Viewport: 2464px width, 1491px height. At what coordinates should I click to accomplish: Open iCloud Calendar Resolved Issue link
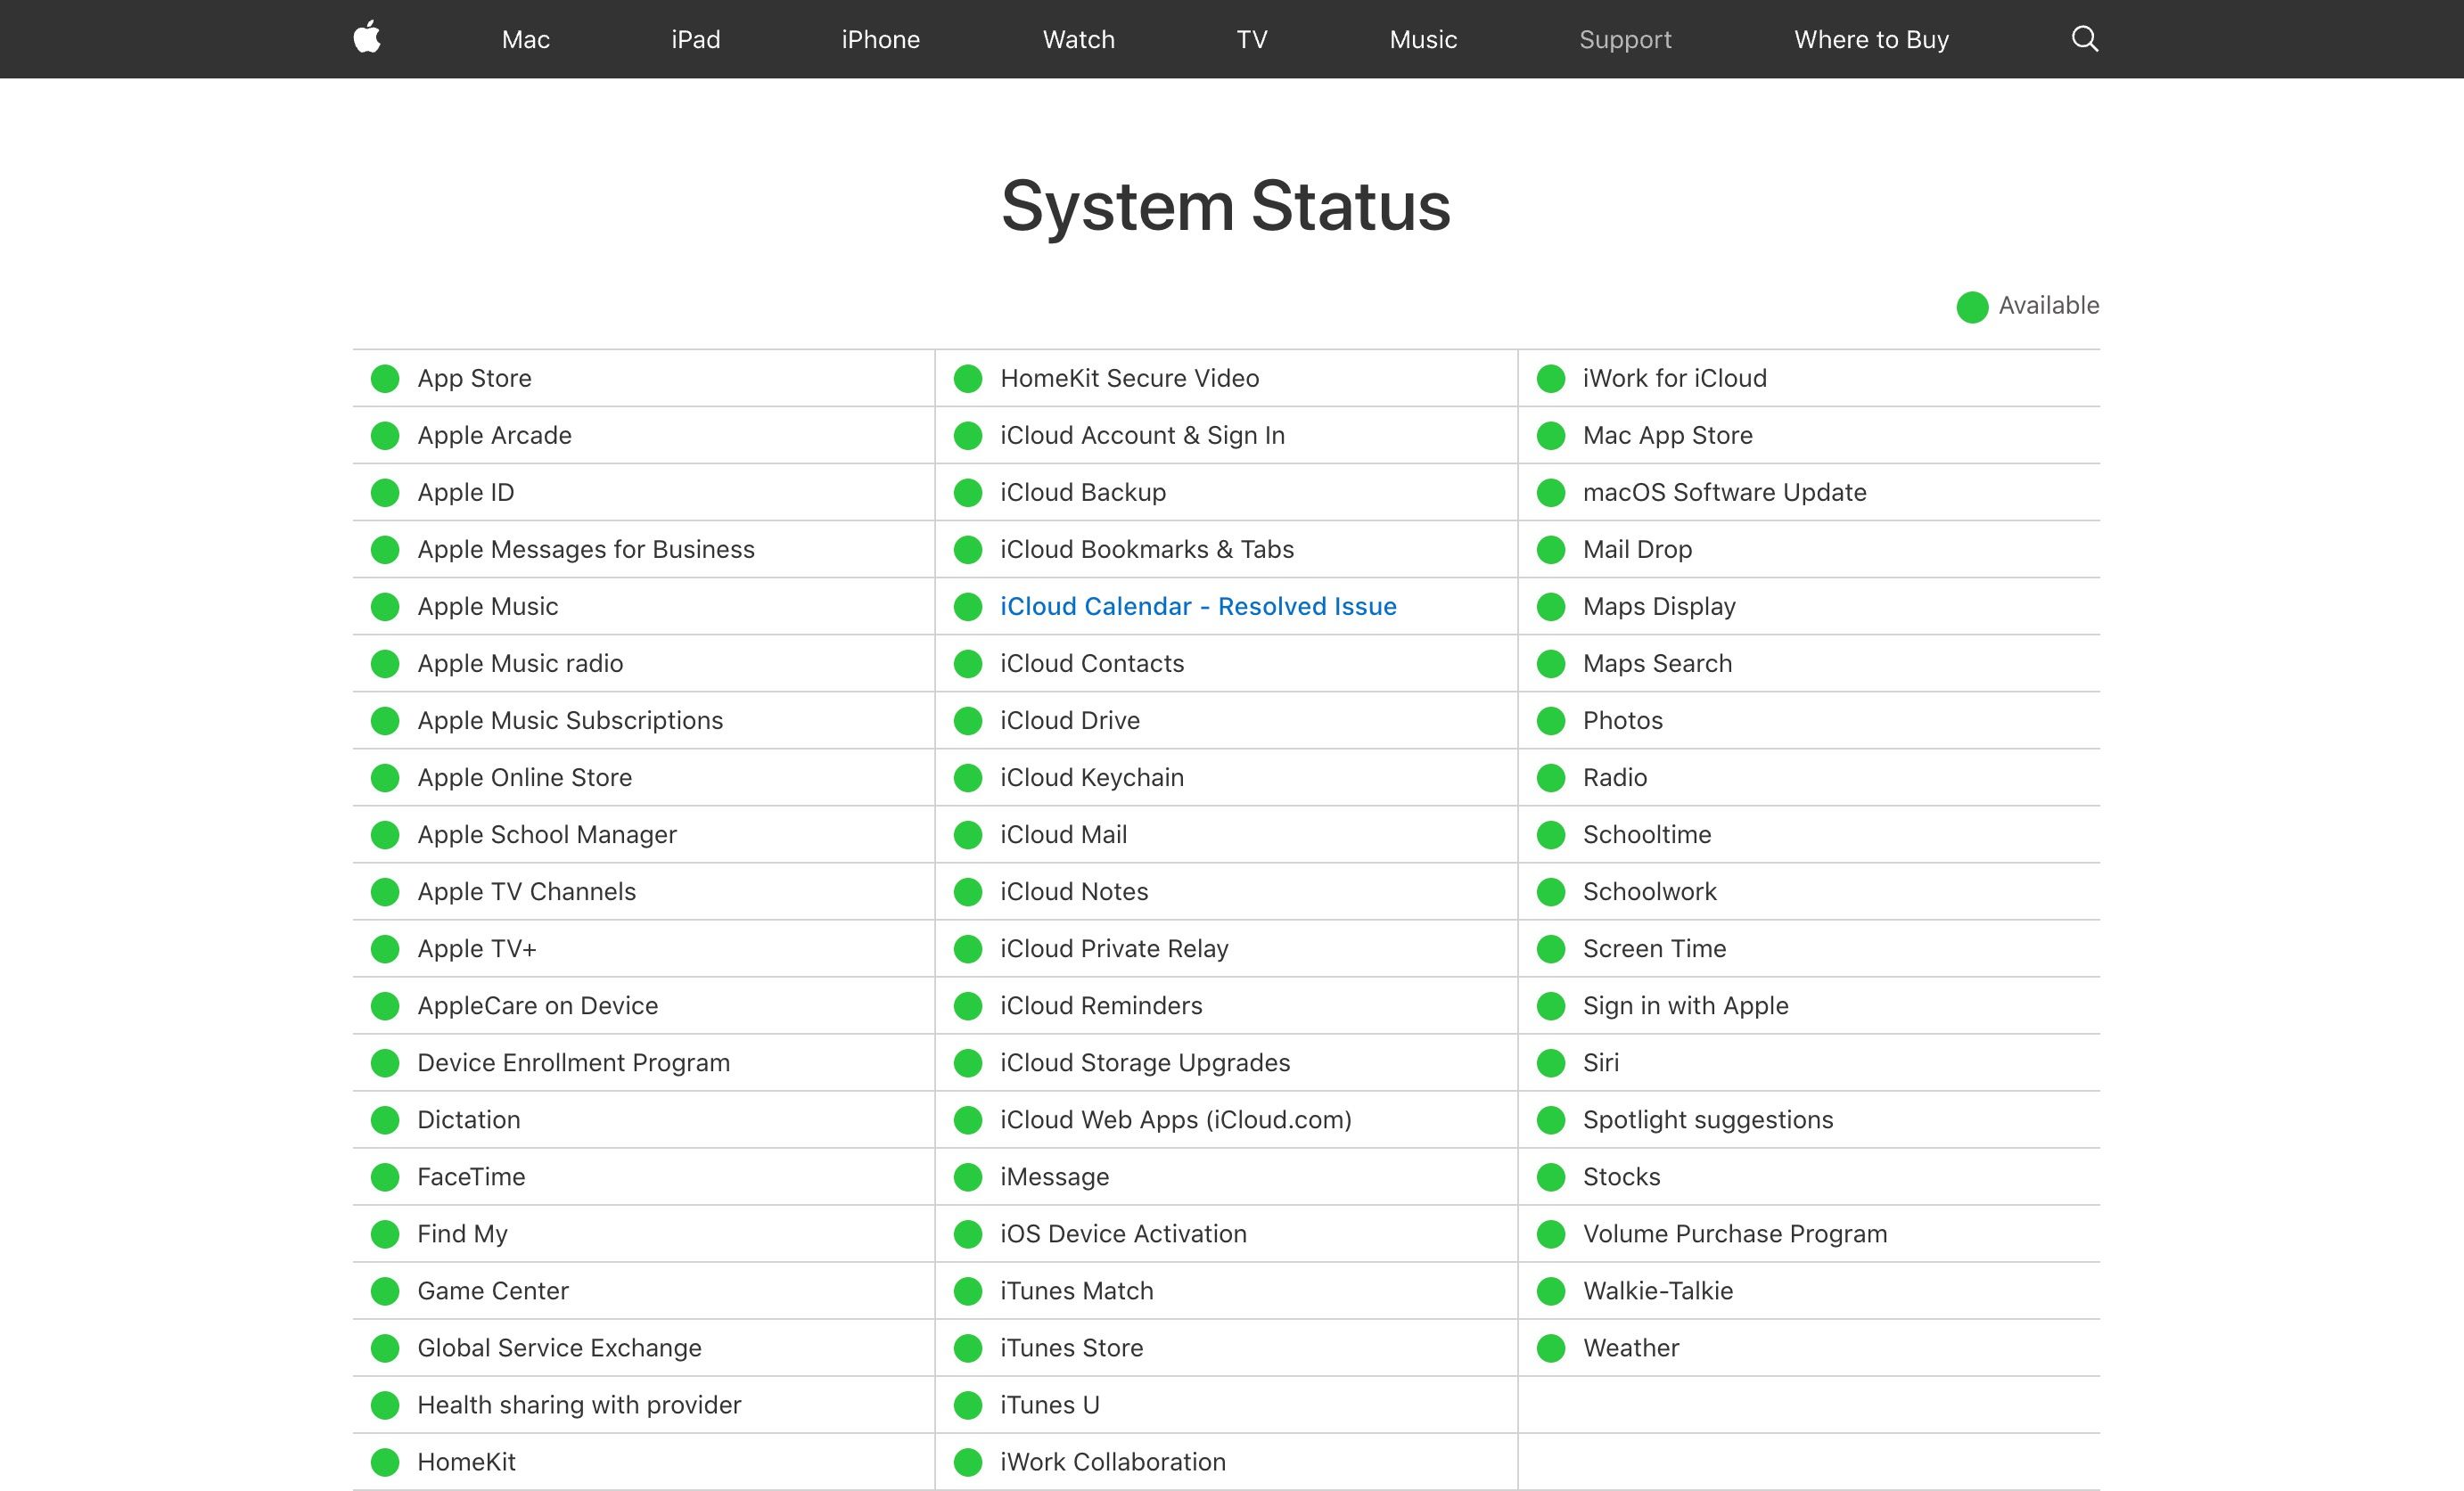click(1198, 607)
